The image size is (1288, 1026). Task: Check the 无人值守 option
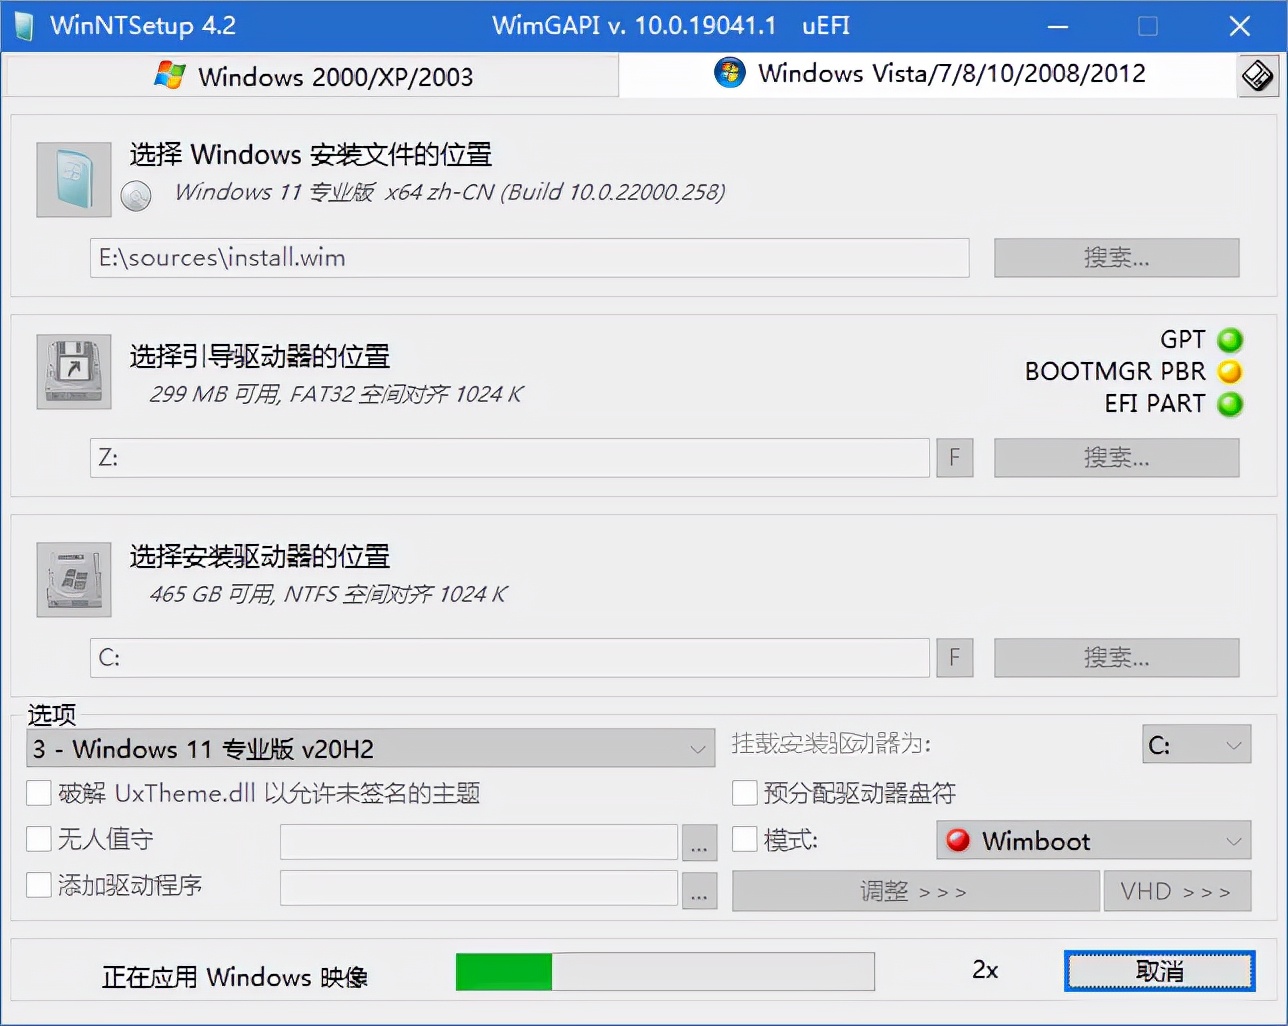point(38,840)
